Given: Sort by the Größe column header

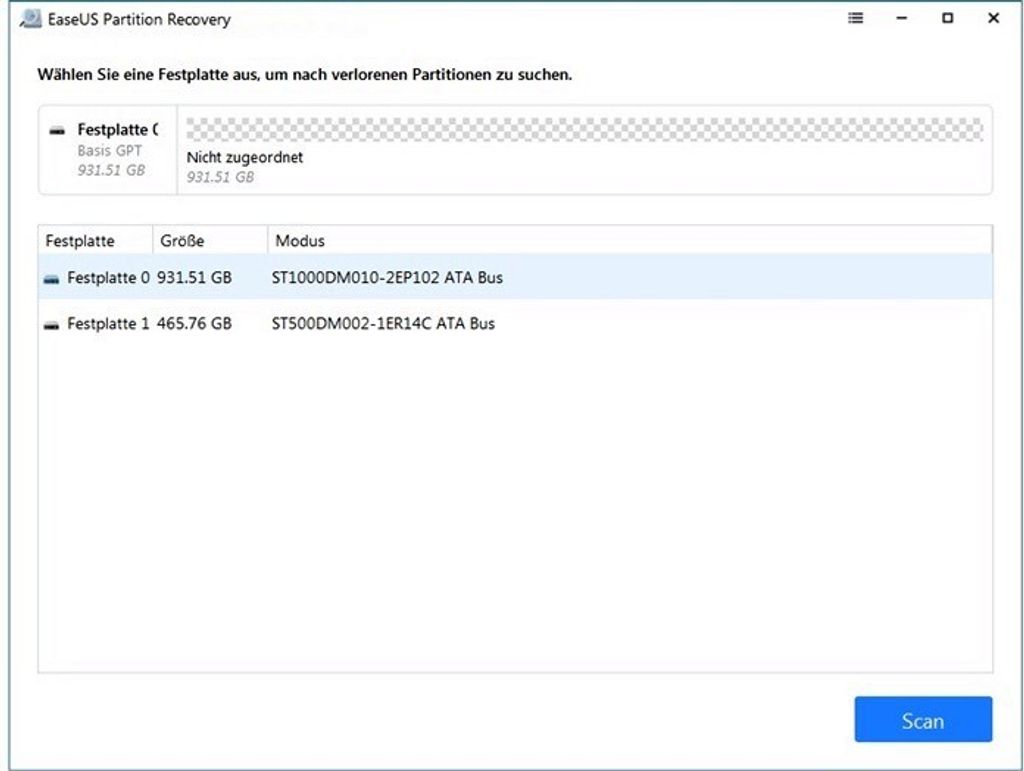Looking at the screenshot, I should pos(182,241).
